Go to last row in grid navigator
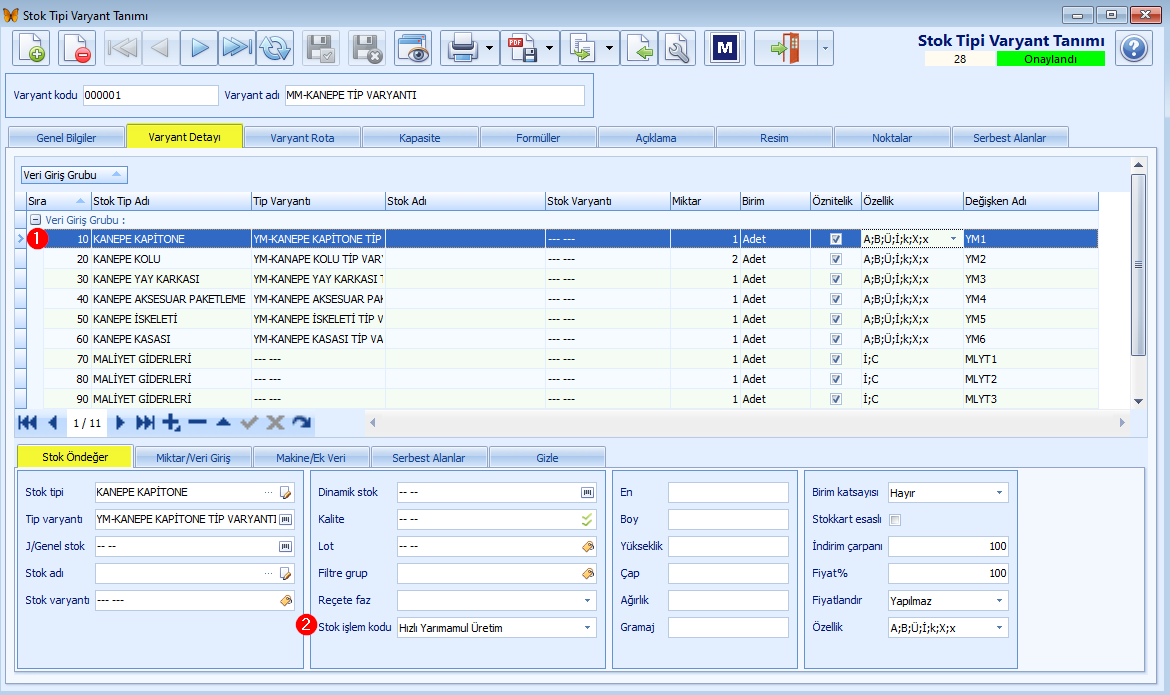This screenshot has width=1170, height=695. coord(145,423)
